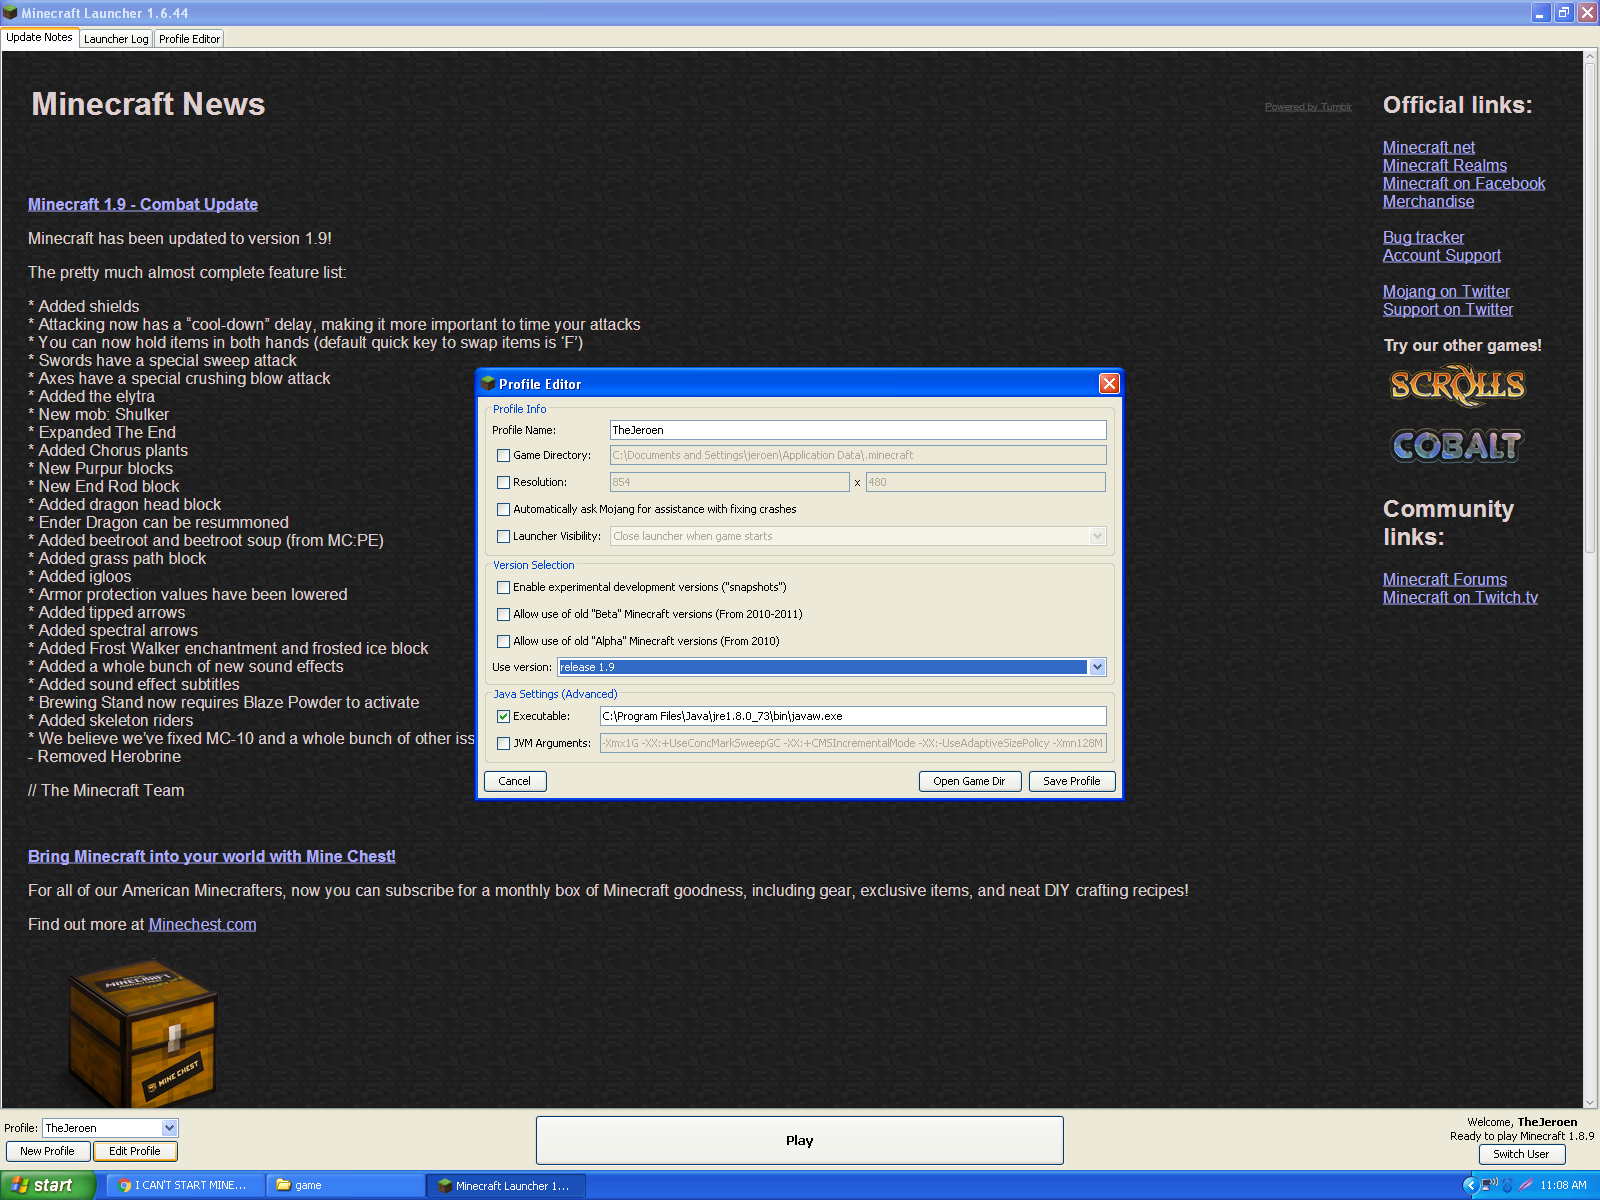Click the Mine Chest box image
Screen dimensions: 1600x1200
[x=142, y=1034]
